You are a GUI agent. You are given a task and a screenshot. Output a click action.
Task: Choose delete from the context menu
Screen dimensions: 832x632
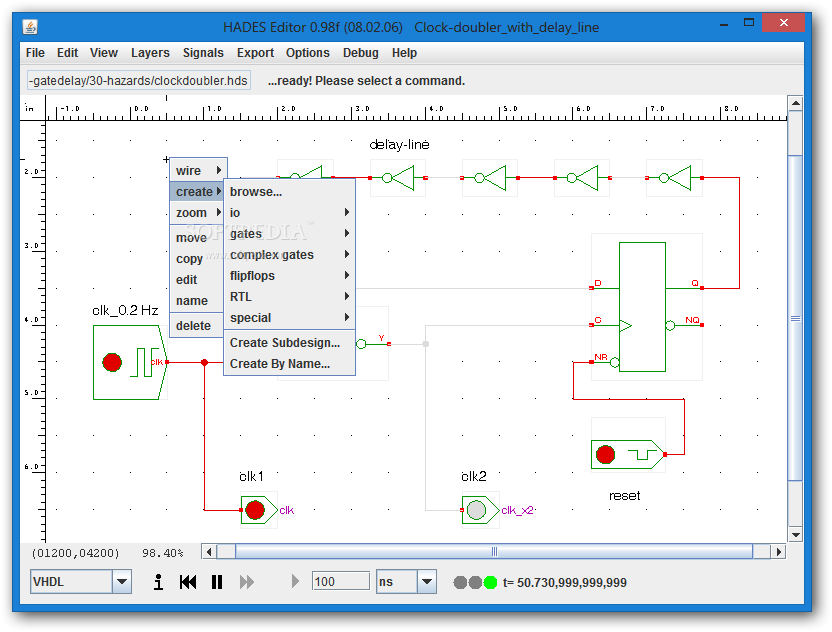[196, 326]
